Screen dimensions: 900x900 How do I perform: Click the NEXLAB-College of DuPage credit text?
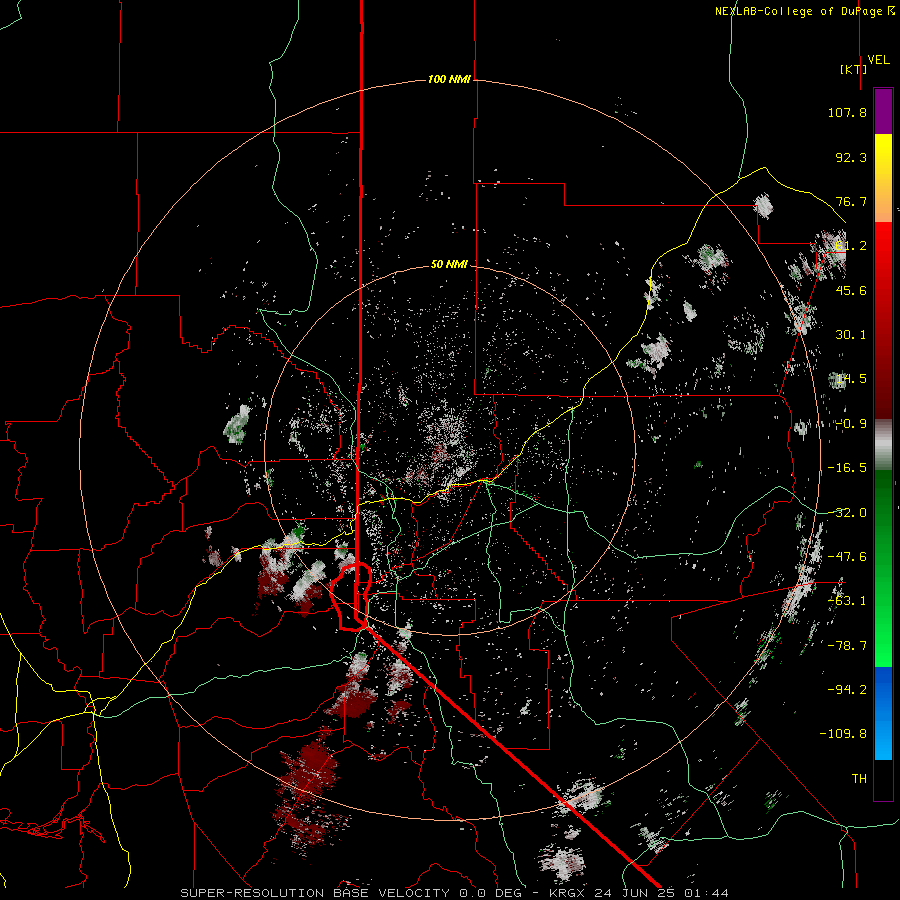tap(805, 11)
